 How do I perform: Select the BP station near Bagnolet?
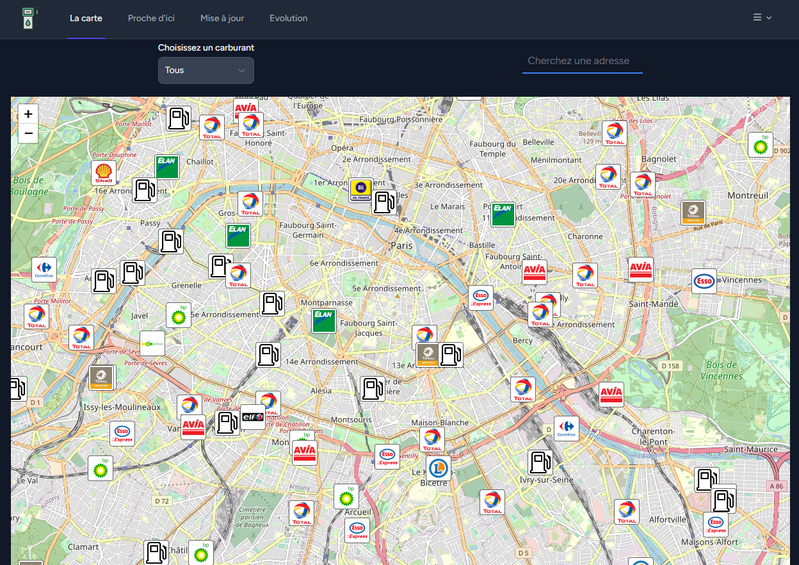(x=760, y=145)
